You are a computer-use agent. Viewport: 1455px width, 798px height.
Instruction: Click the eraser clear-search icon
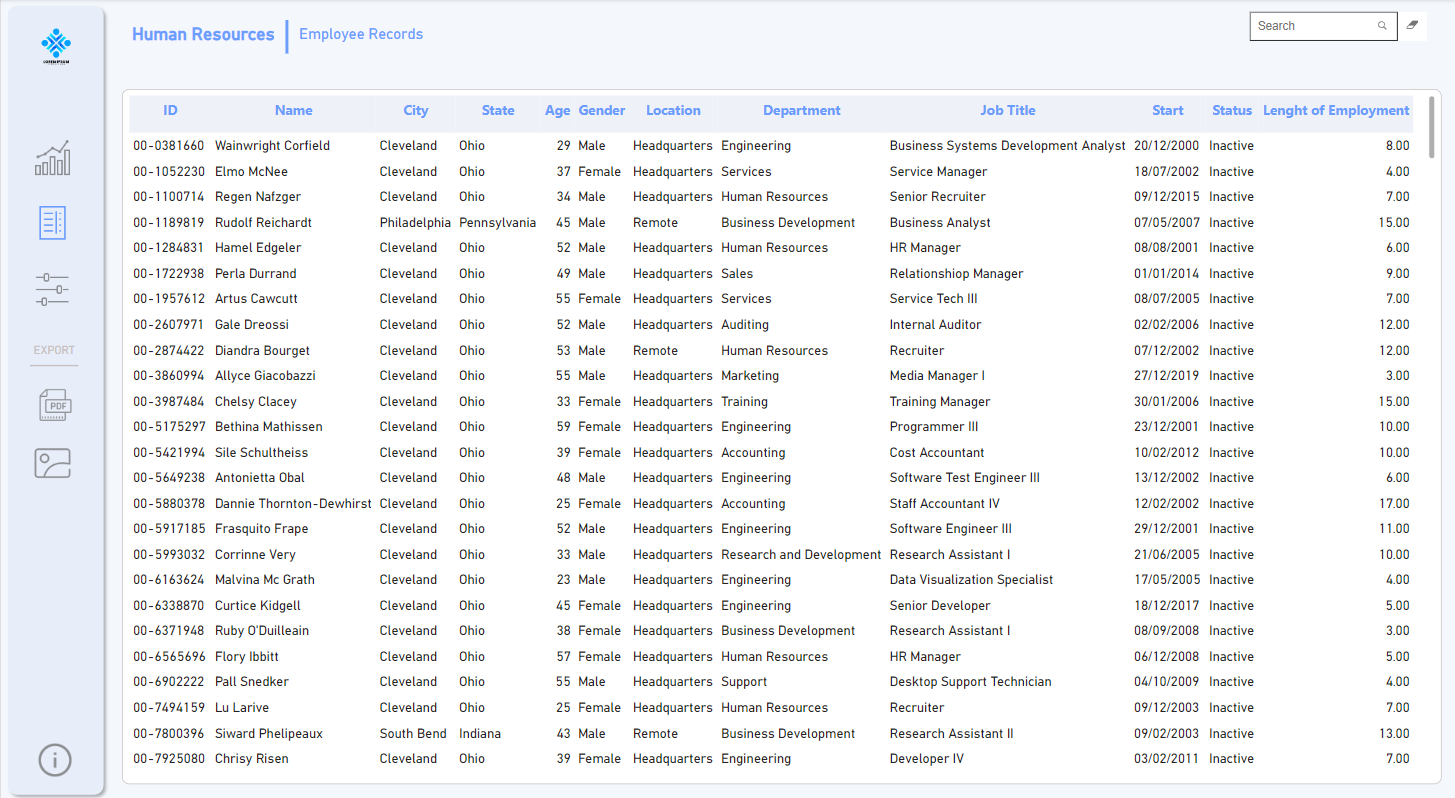coord(1412,26)
